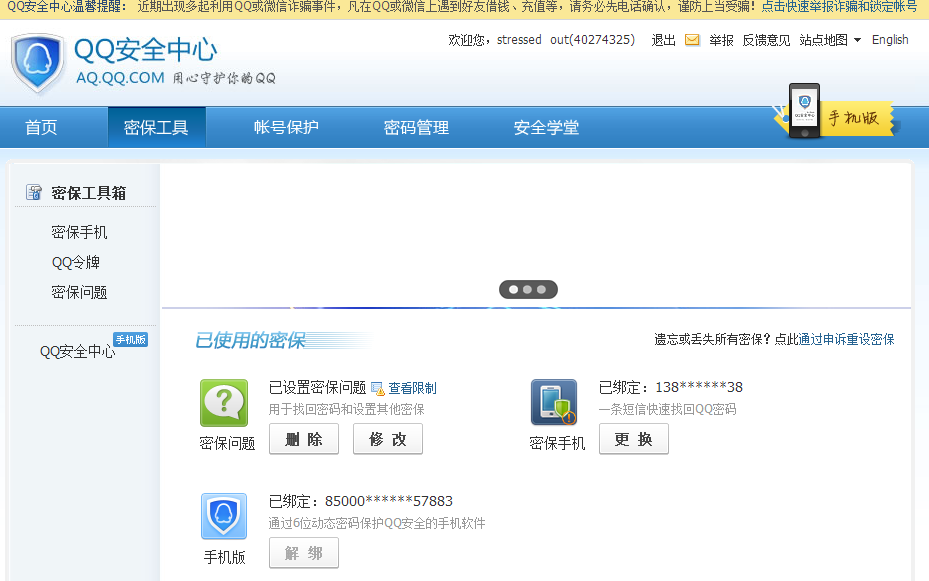Open the 密码管理 tab

417,127
